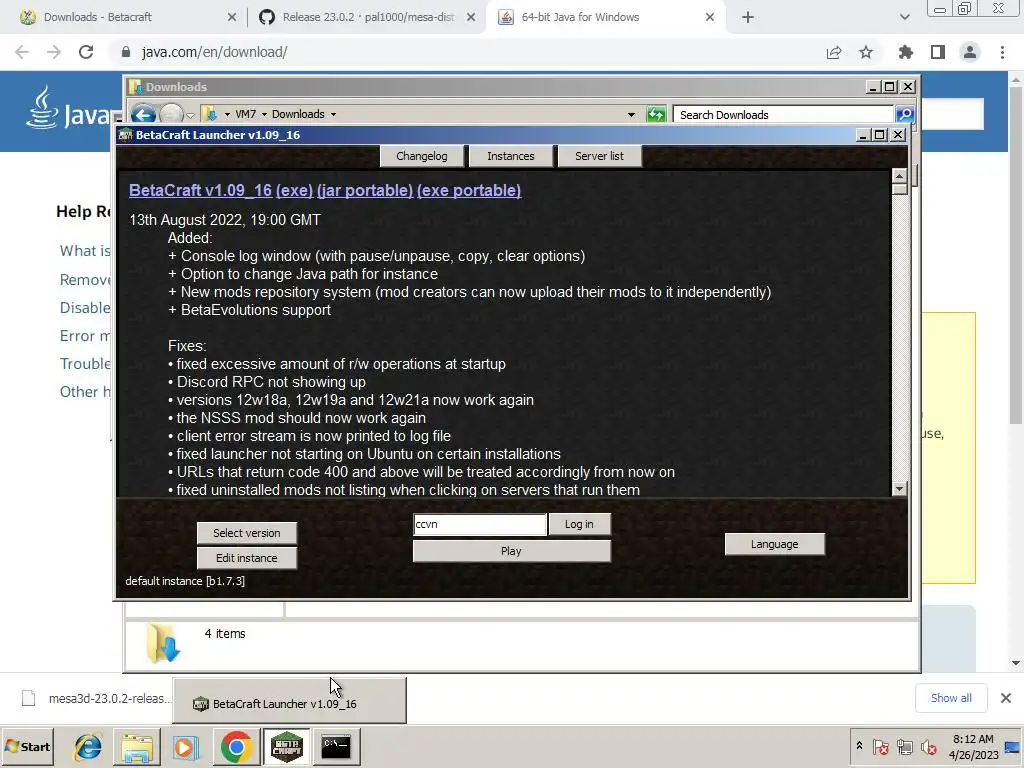Click the Downloads window back arrow
The height and width of the screenshot is (768, 1024).
[x=143, y=114]
